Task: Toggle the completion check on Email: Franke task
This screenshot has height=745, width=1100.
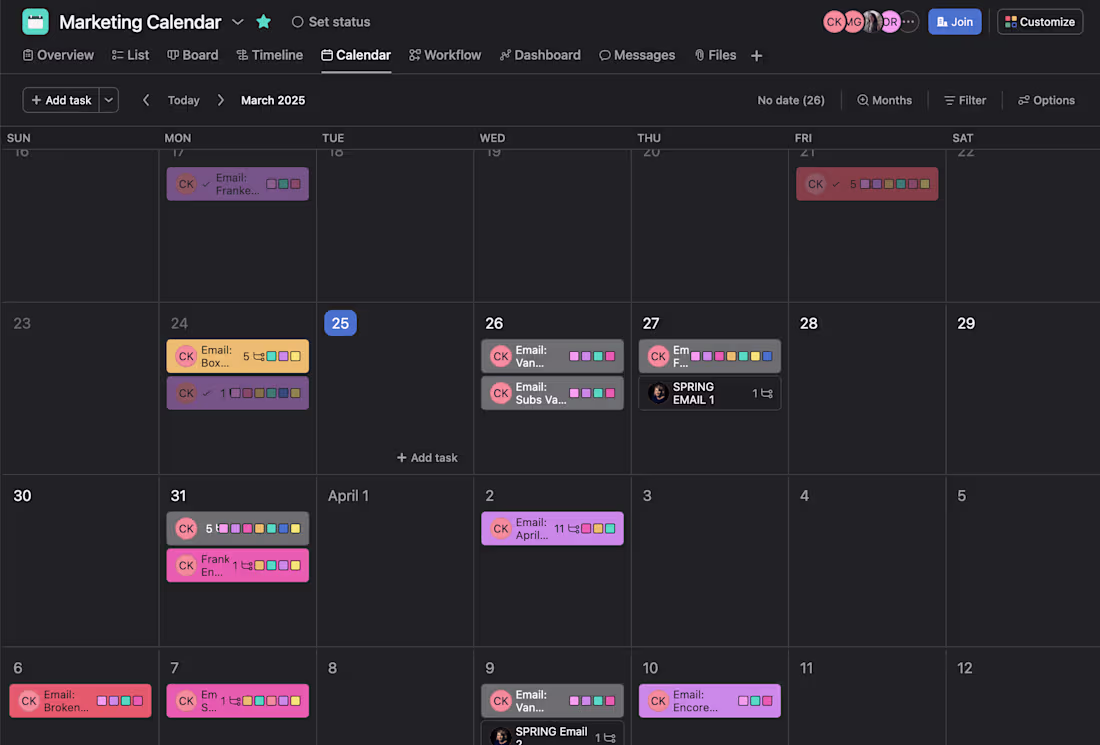Action: (x=206, y=184)
